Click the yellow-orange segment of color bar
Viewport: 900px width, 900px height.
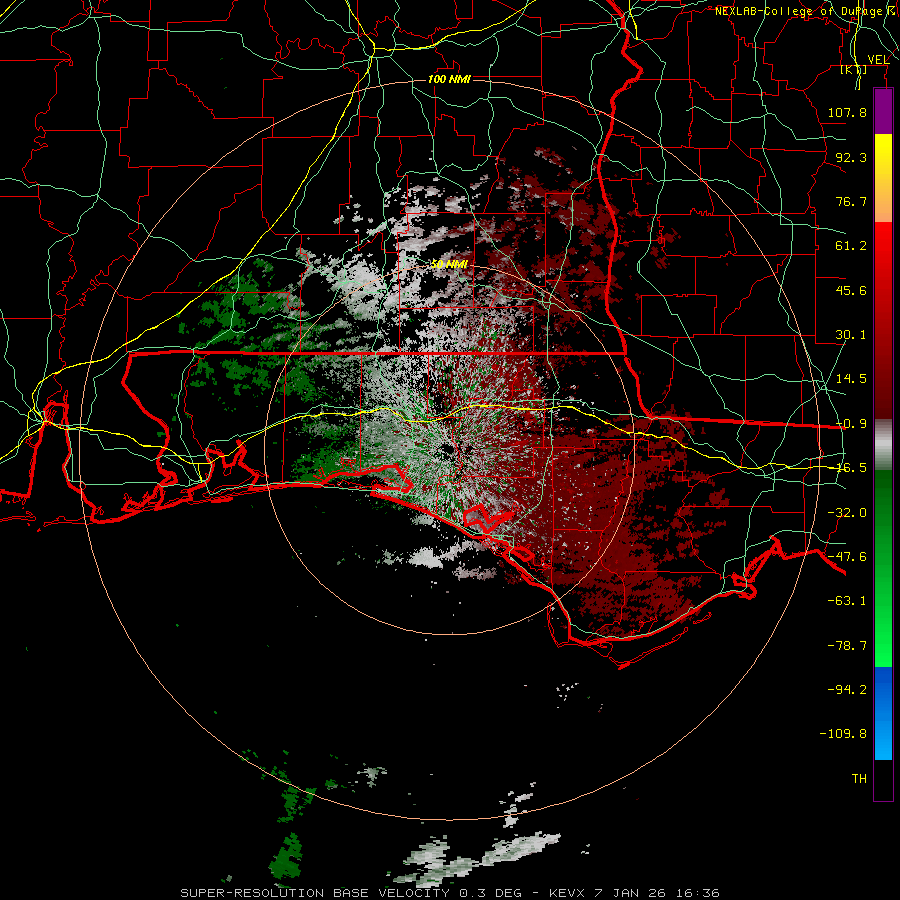pyautogui.click(x=883, y=178)
